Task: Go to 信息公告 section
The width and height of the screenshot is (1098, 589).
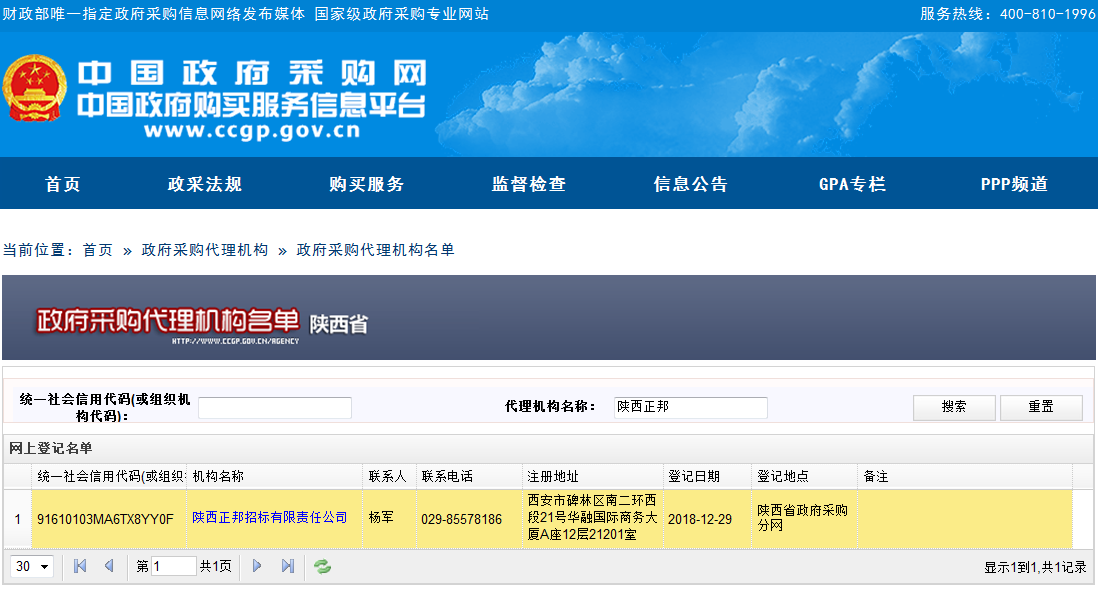Action: point(691,184)
